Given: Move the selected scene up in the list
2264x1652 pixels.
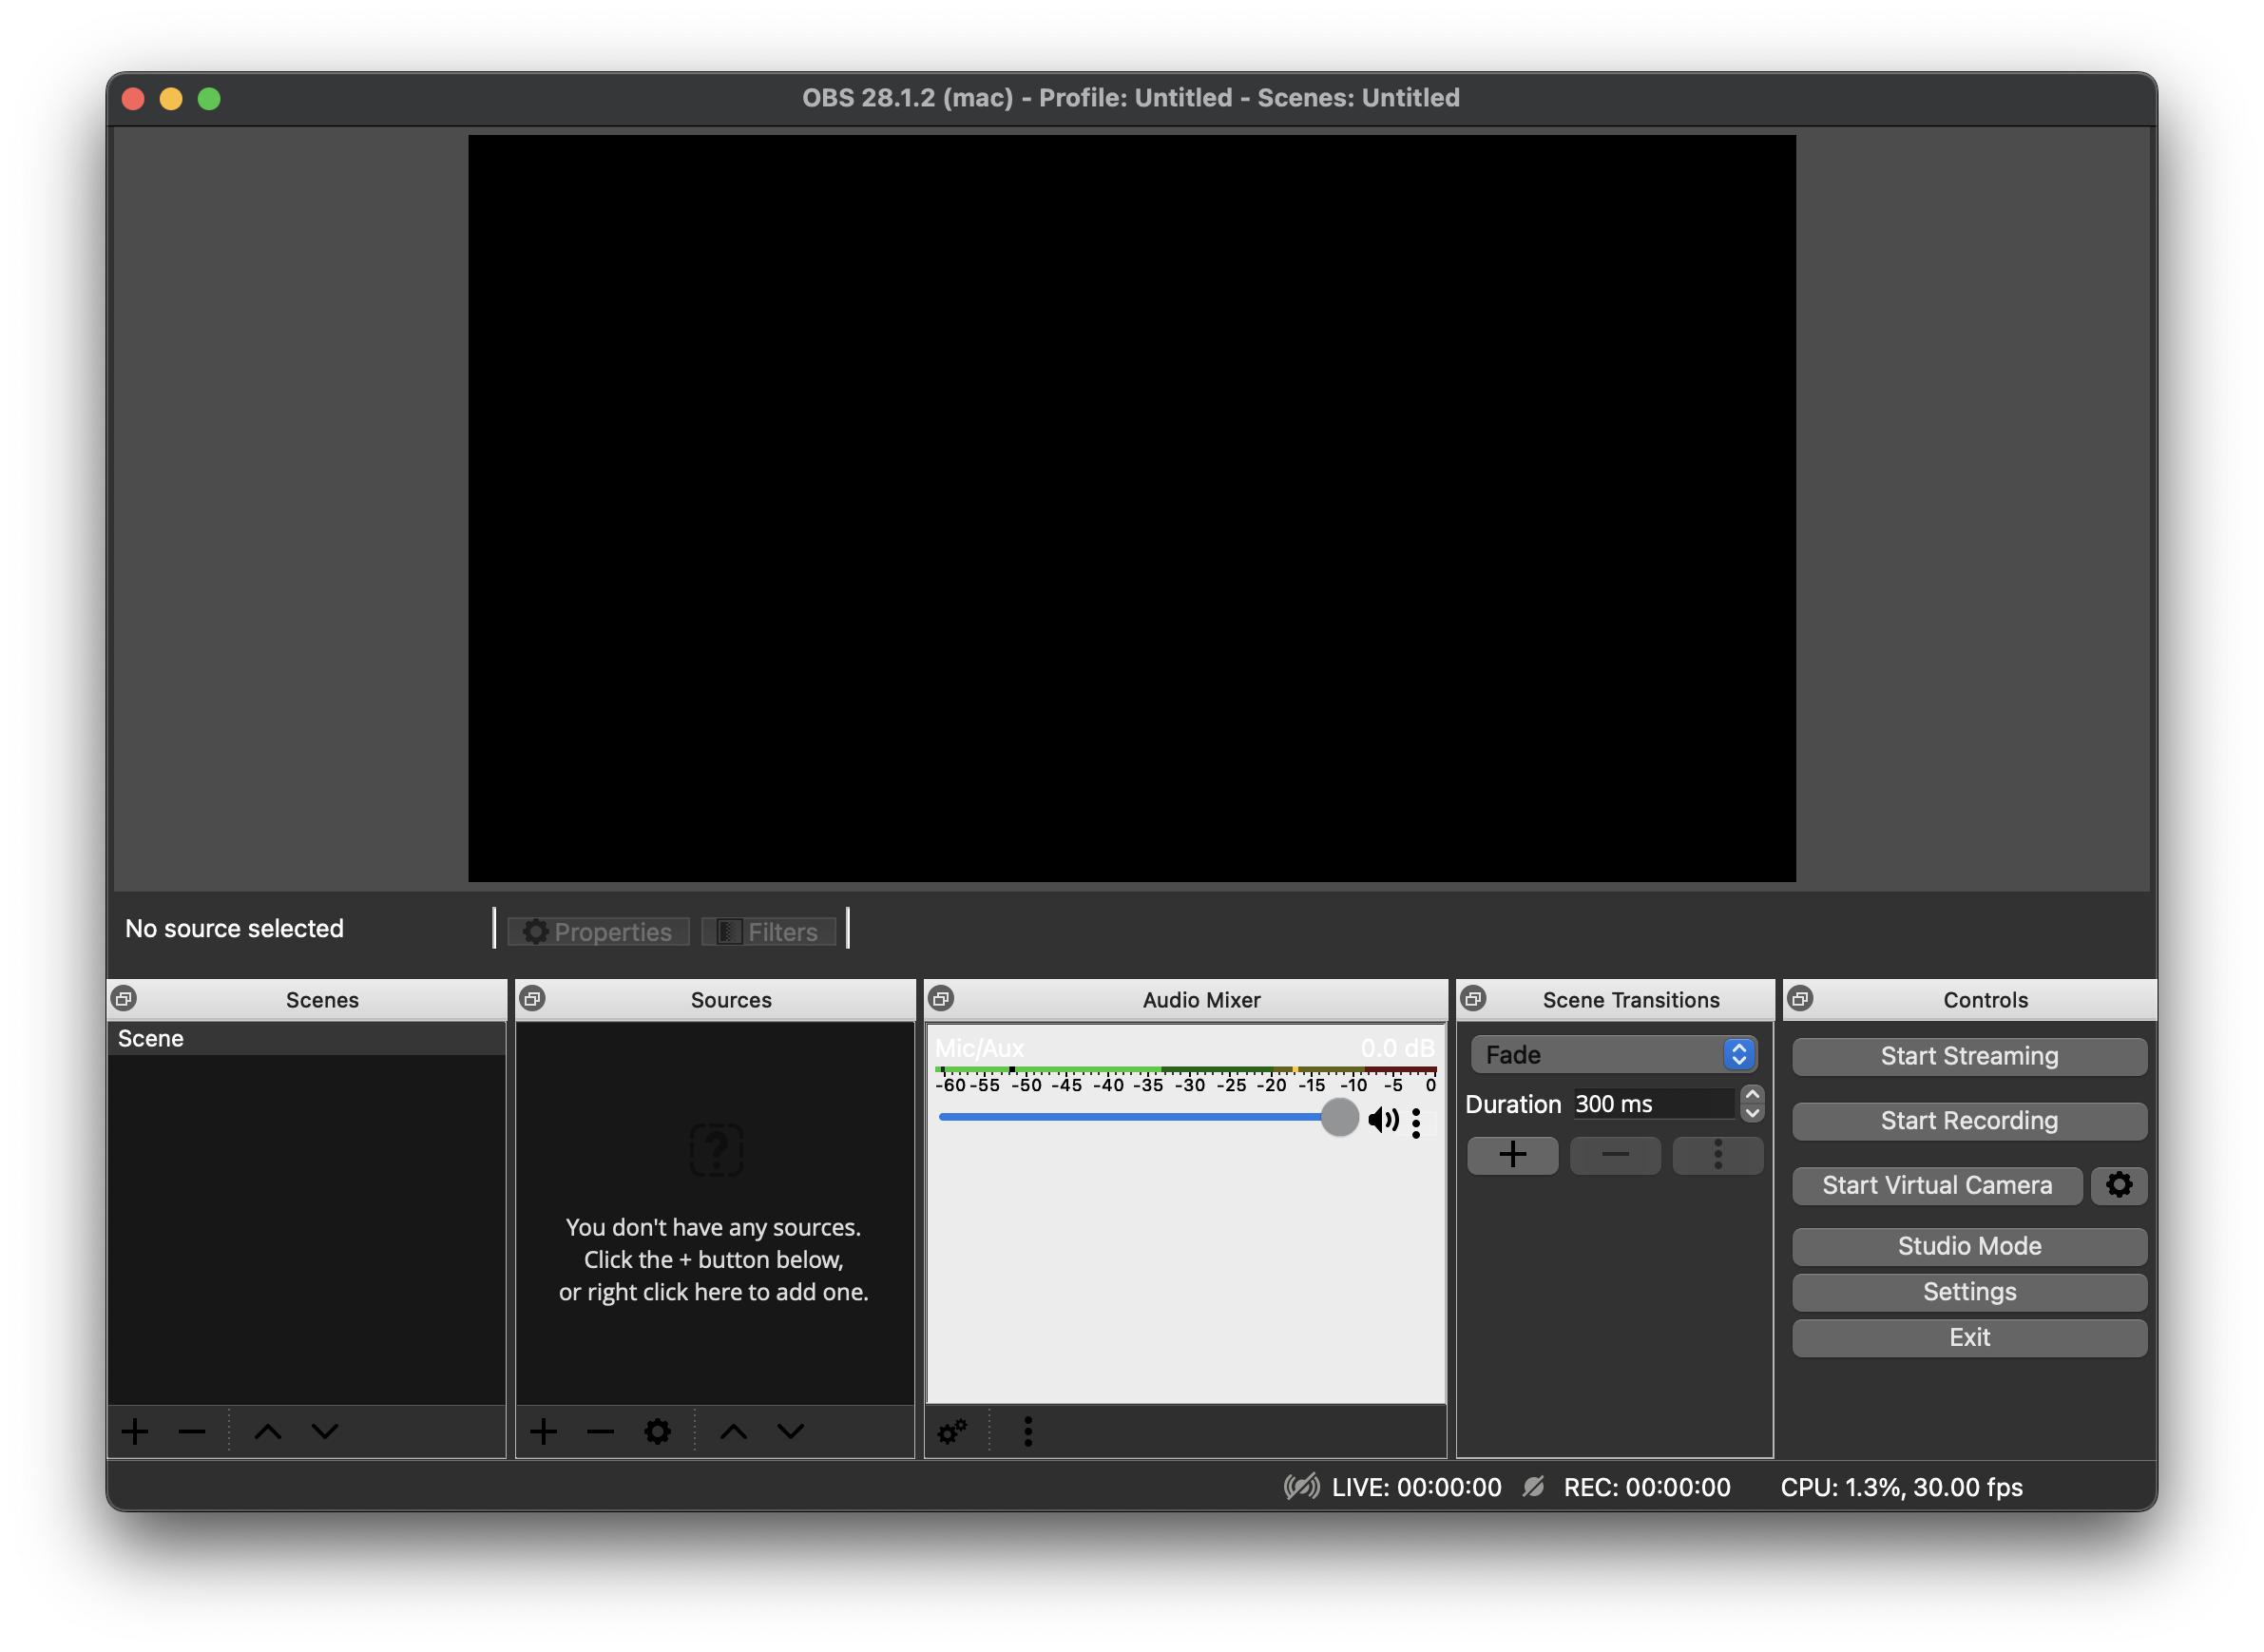Looking at the screenshot, I should 268,1431.
